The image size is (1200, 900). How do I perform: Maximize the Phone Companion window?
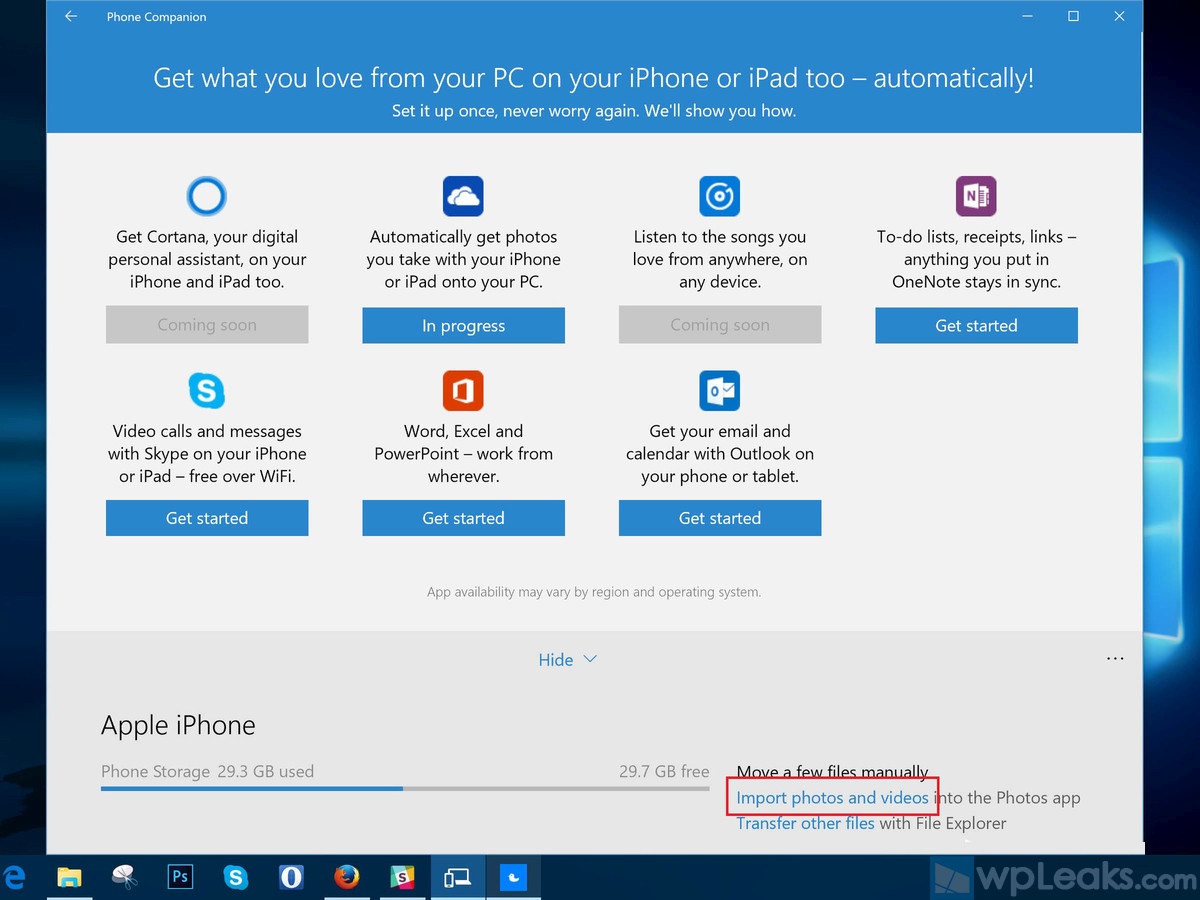click(x=1073, y=16)
